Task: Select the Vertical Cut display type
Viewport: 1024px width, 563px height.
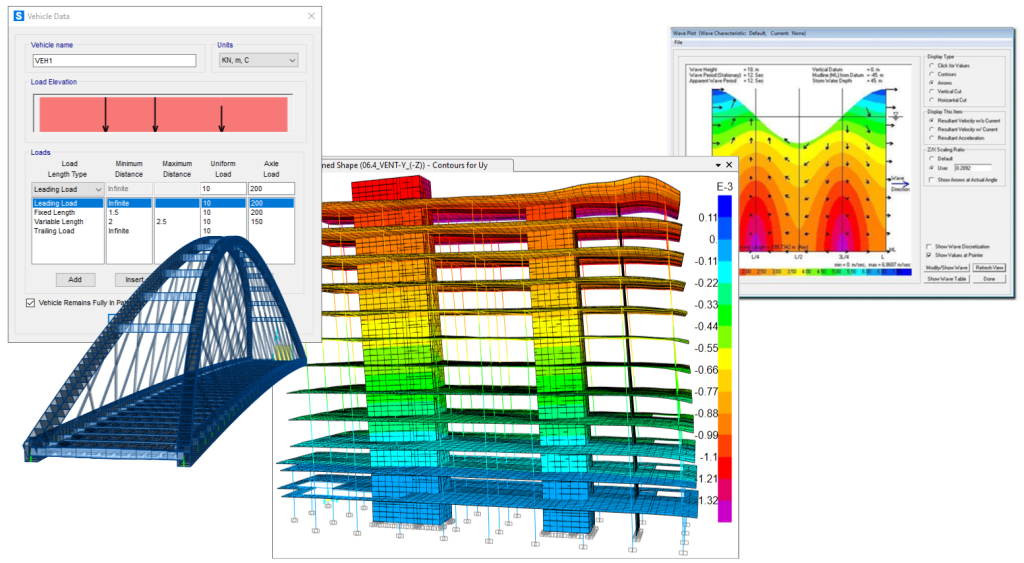Action: click(931, 91)
